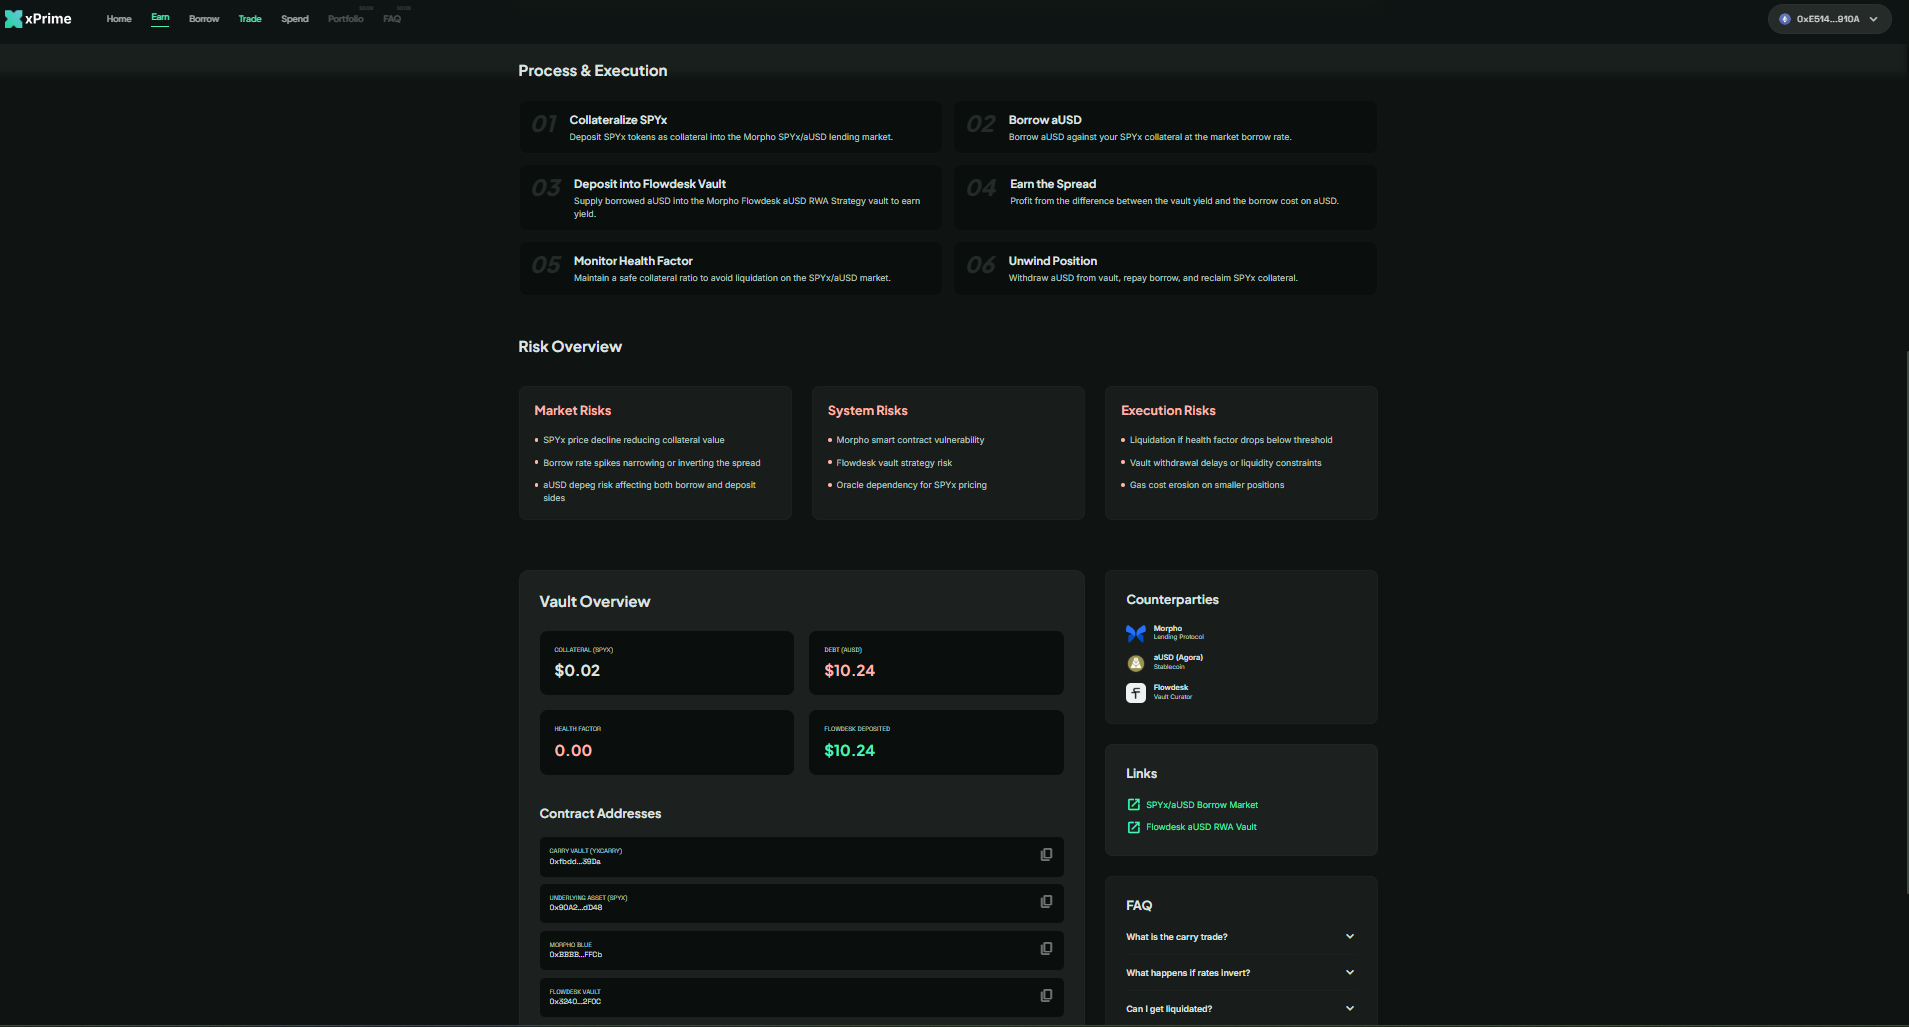Click the 'Counterparties' heading
The width and height of the screenshot is (1909, 1027).
pos(1172,600)
